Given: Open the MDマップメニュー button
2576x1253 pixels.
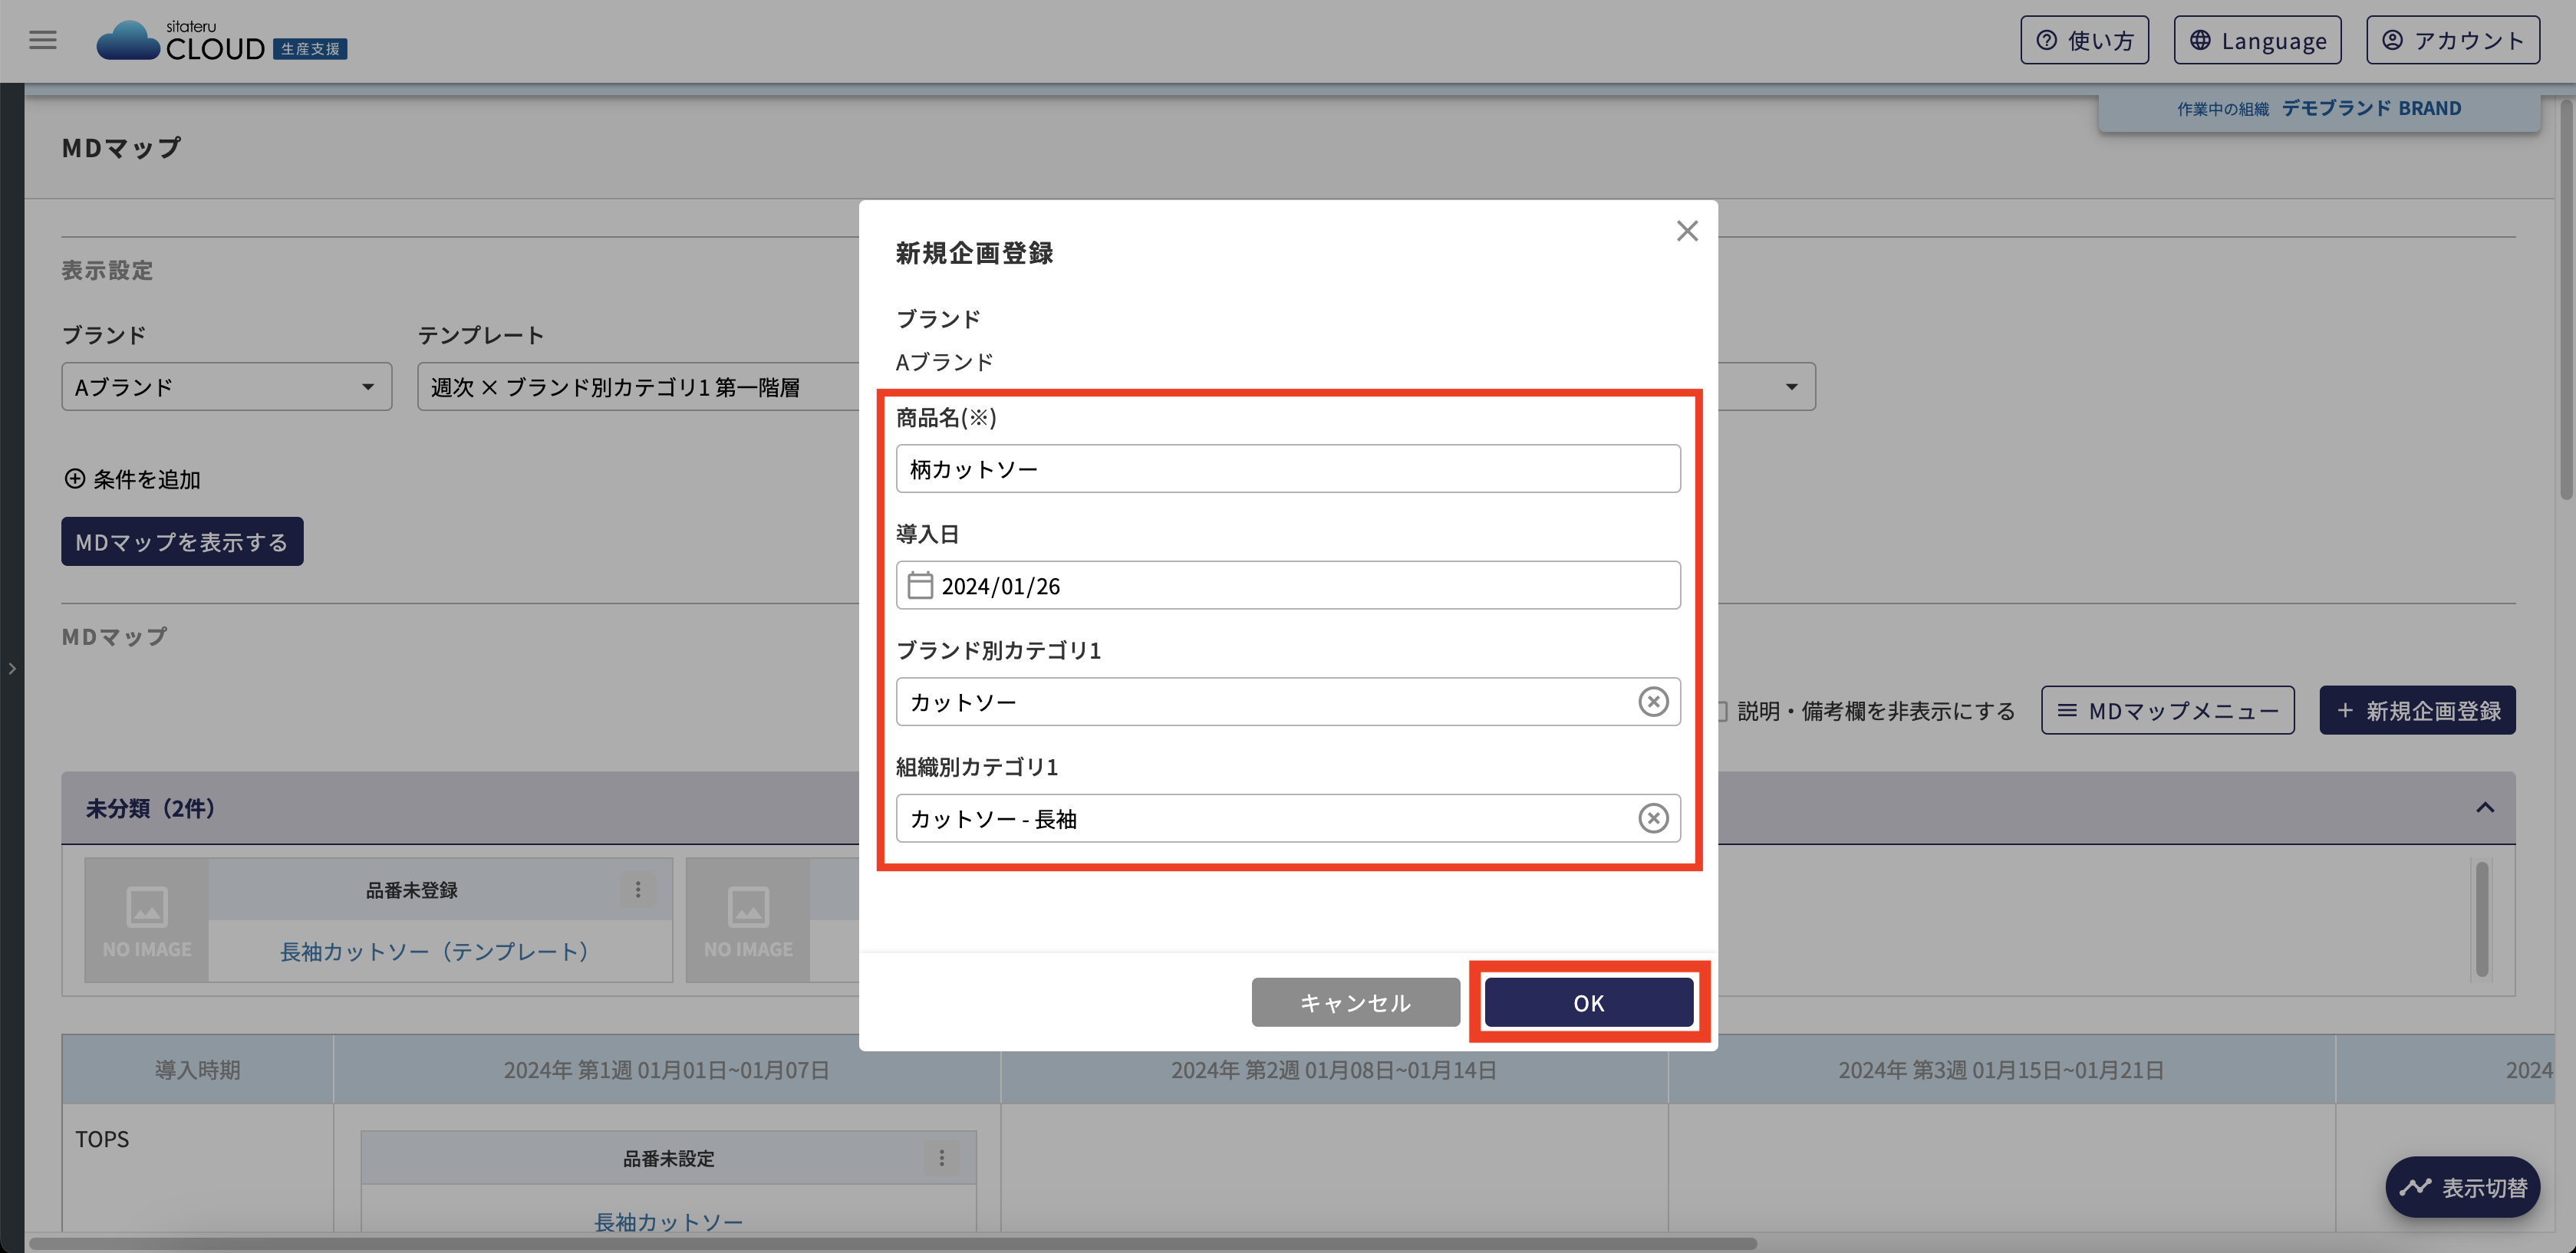Looking at the screenshot, I should [x=2167, y=710].
